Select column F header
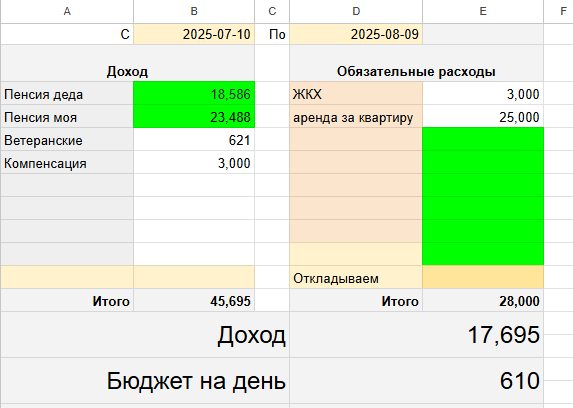Image resolution: width=573 pixels, height=408 pixels. click(x=559, y=11)
